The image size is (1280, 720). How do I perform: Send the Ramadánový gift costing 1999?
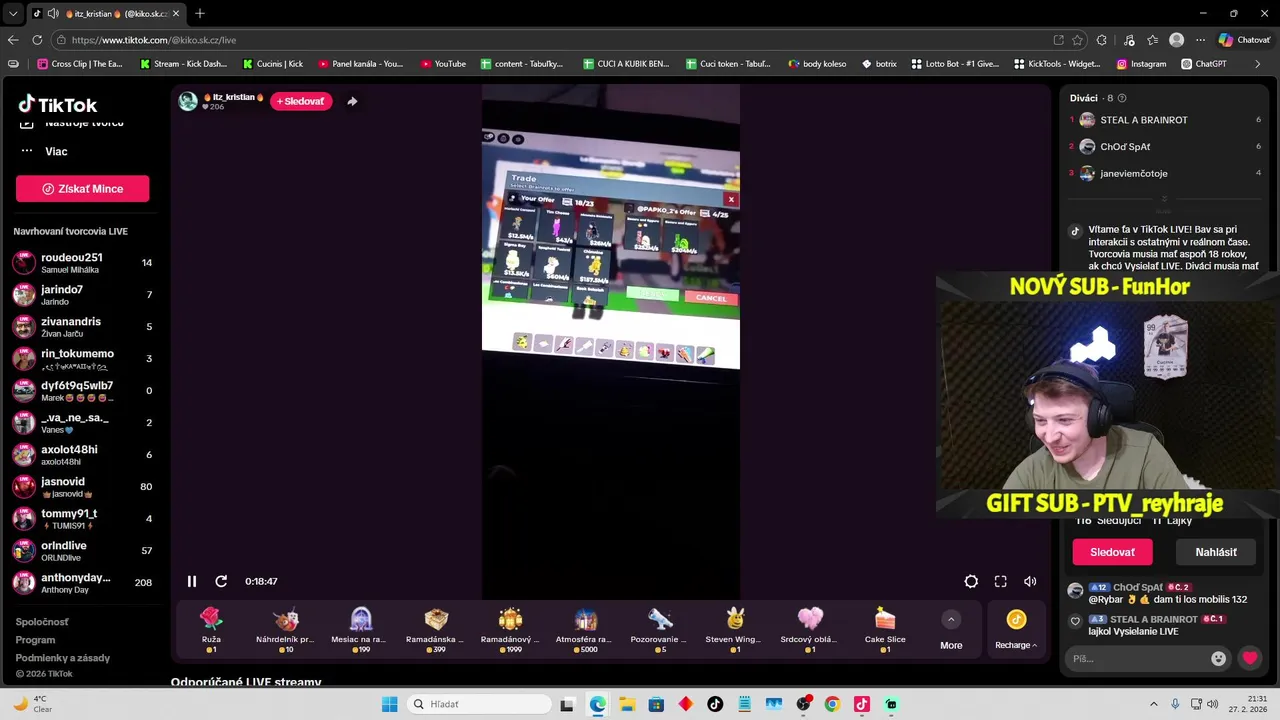pyautogui.click(x=510, y=629)
